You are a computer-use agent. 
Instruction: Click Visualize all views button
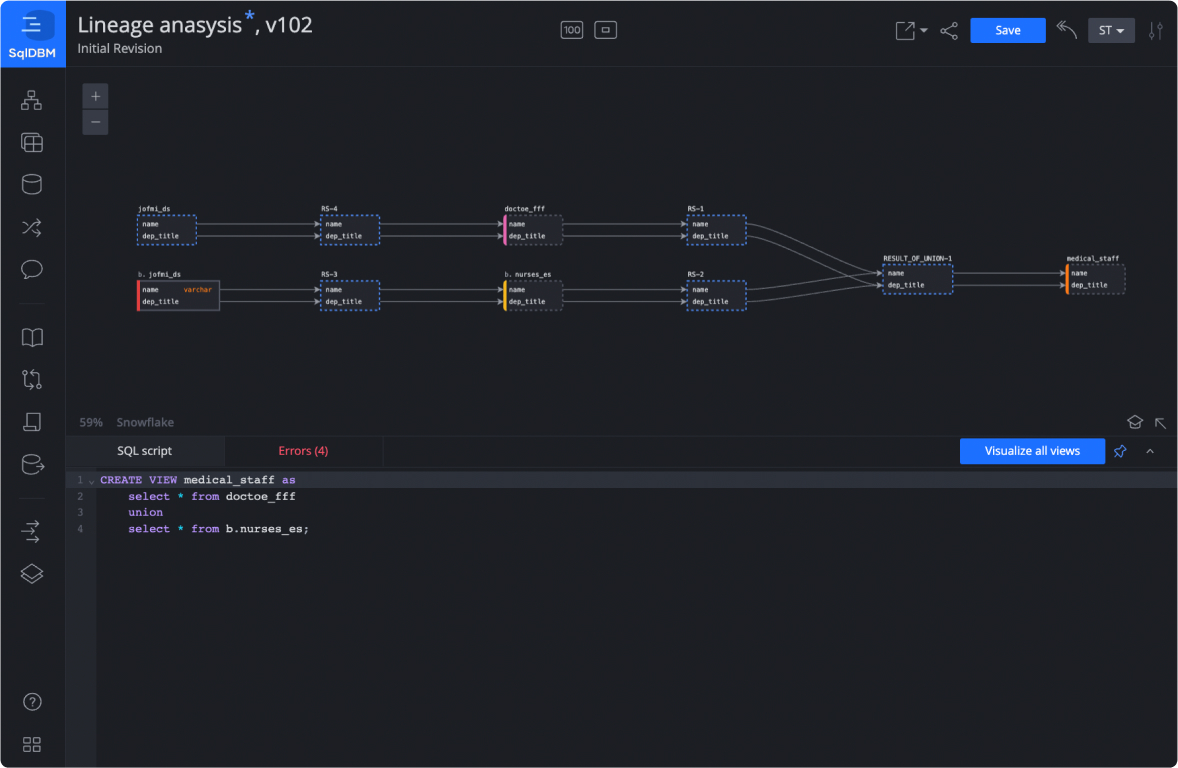1032,451
